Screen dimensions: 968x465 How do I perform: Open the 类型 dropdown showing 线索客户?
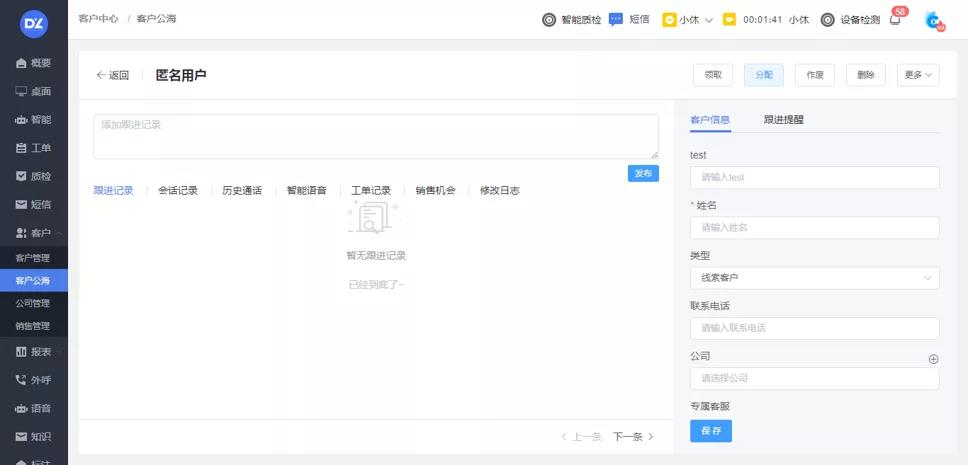pos(814,278)
